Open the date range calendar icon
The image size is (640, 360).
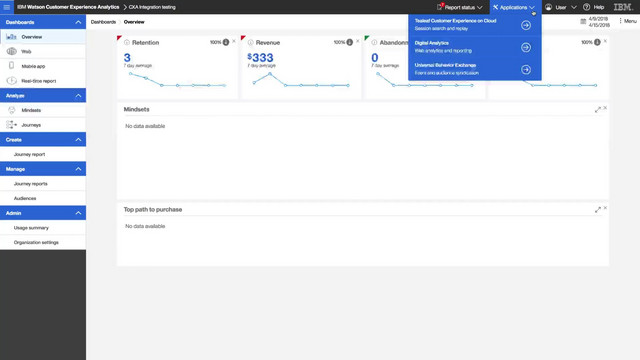583,22
